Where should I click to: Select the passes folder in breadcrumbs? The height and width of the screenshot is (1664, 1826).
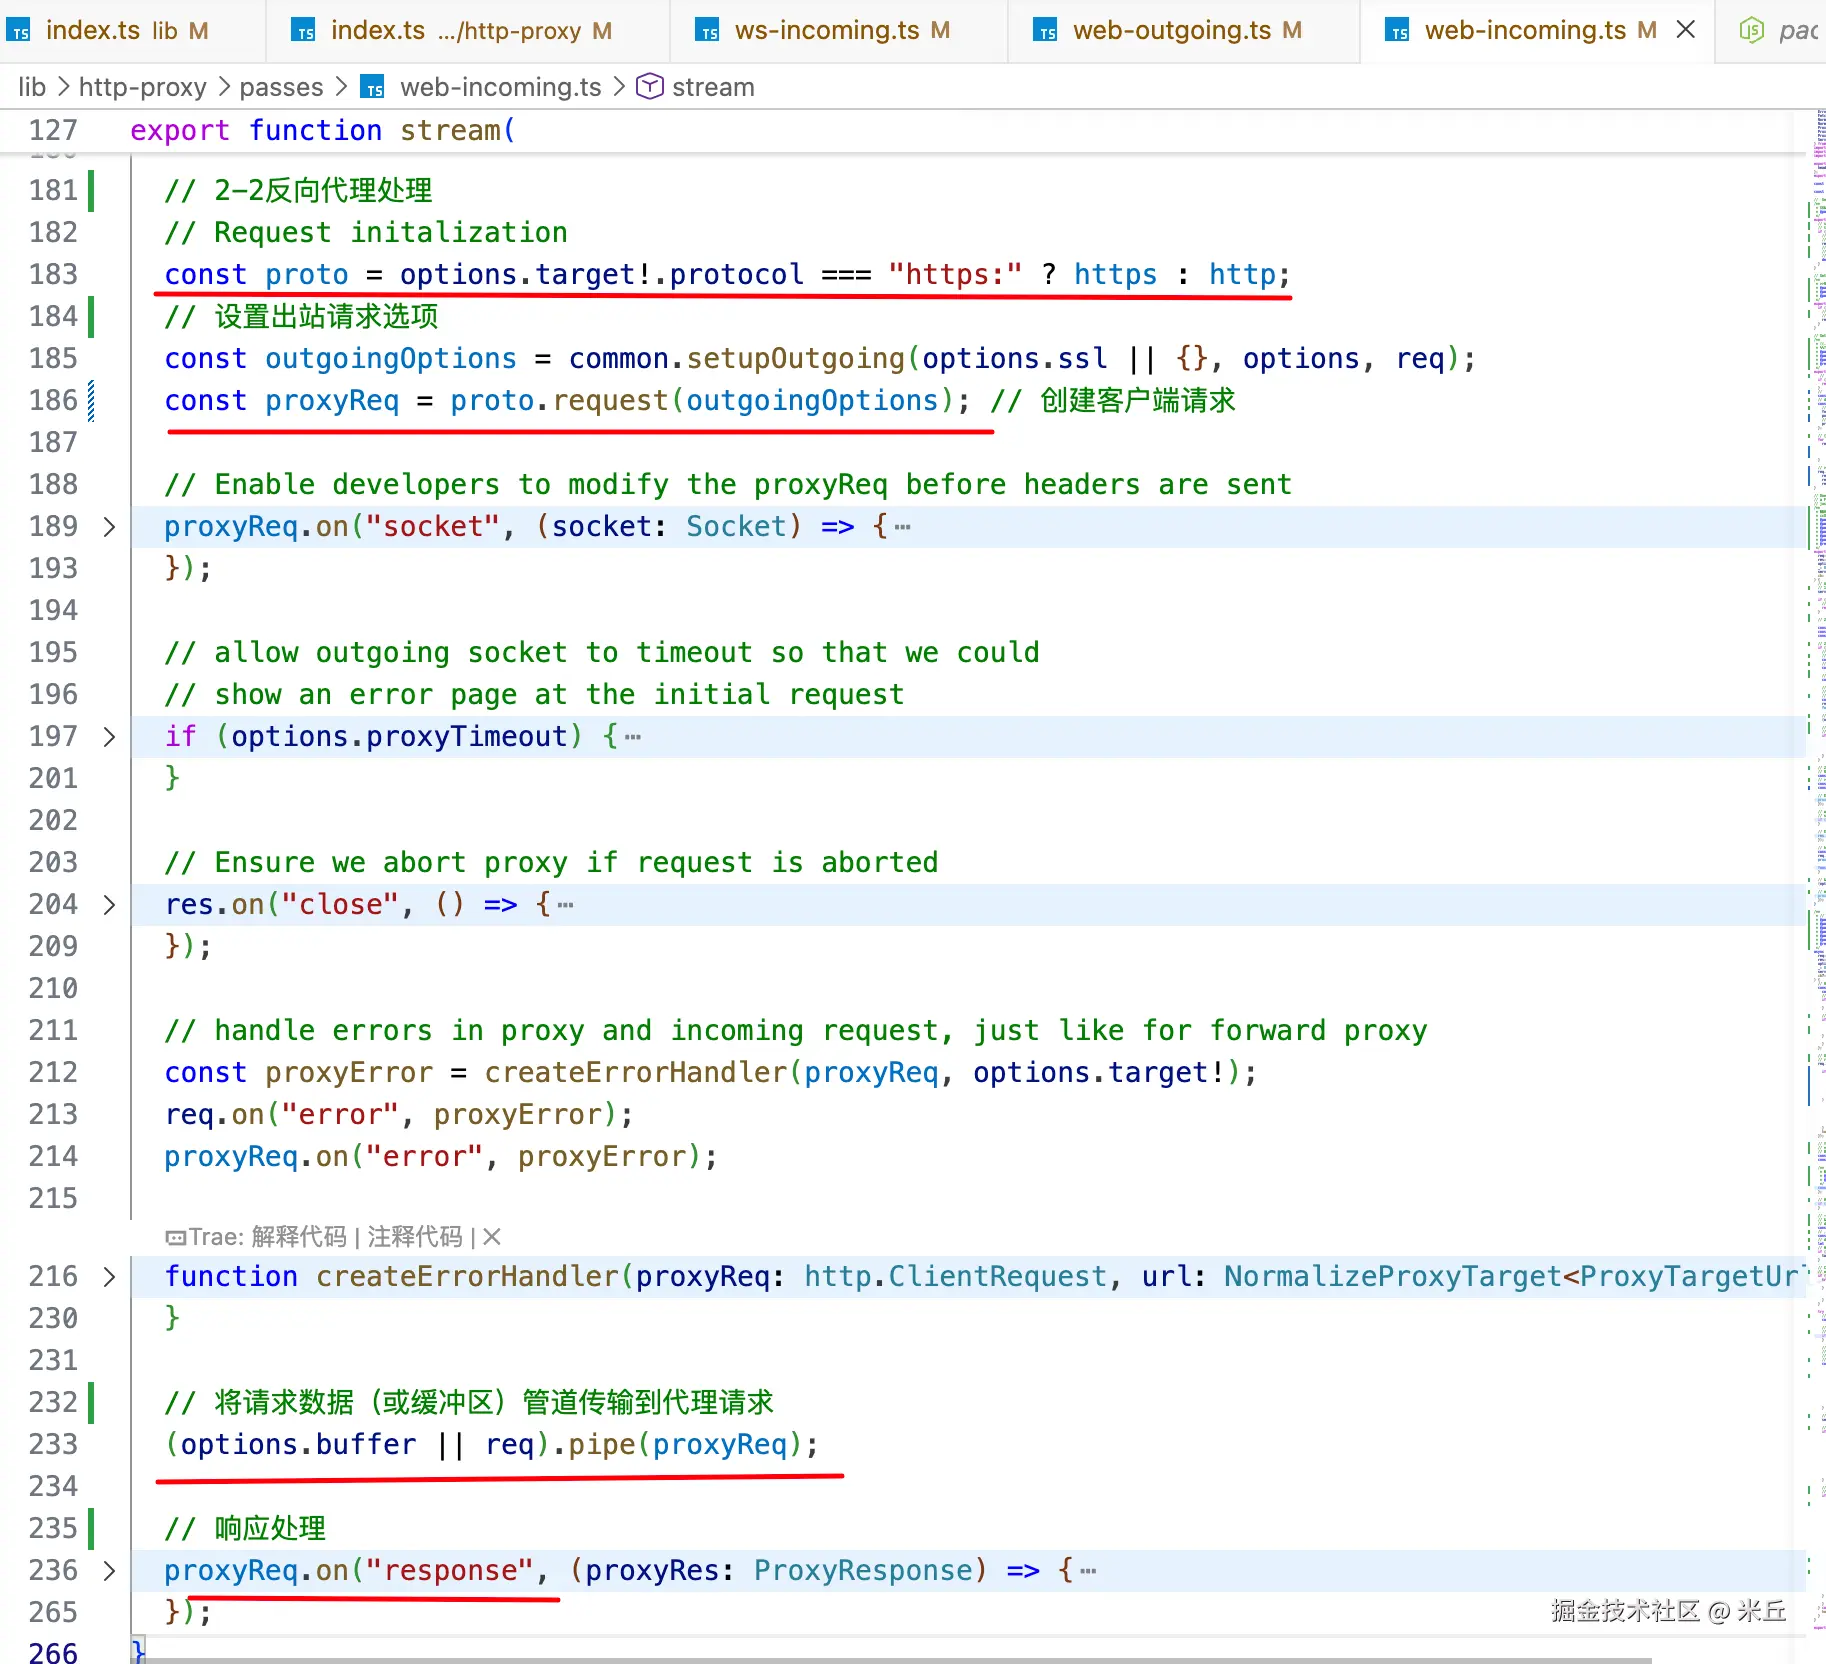click(x=281, y=87)
